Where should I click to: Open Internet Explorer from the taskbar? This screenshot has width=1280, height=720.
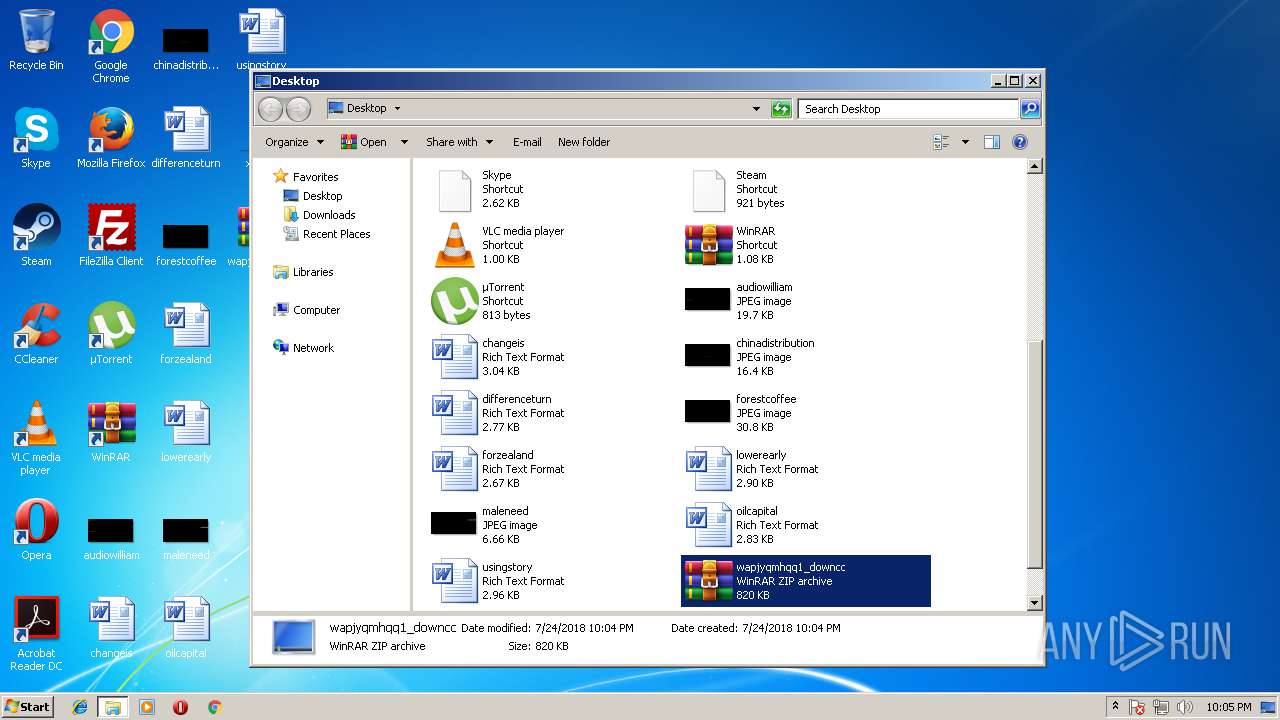click(80, 707)
